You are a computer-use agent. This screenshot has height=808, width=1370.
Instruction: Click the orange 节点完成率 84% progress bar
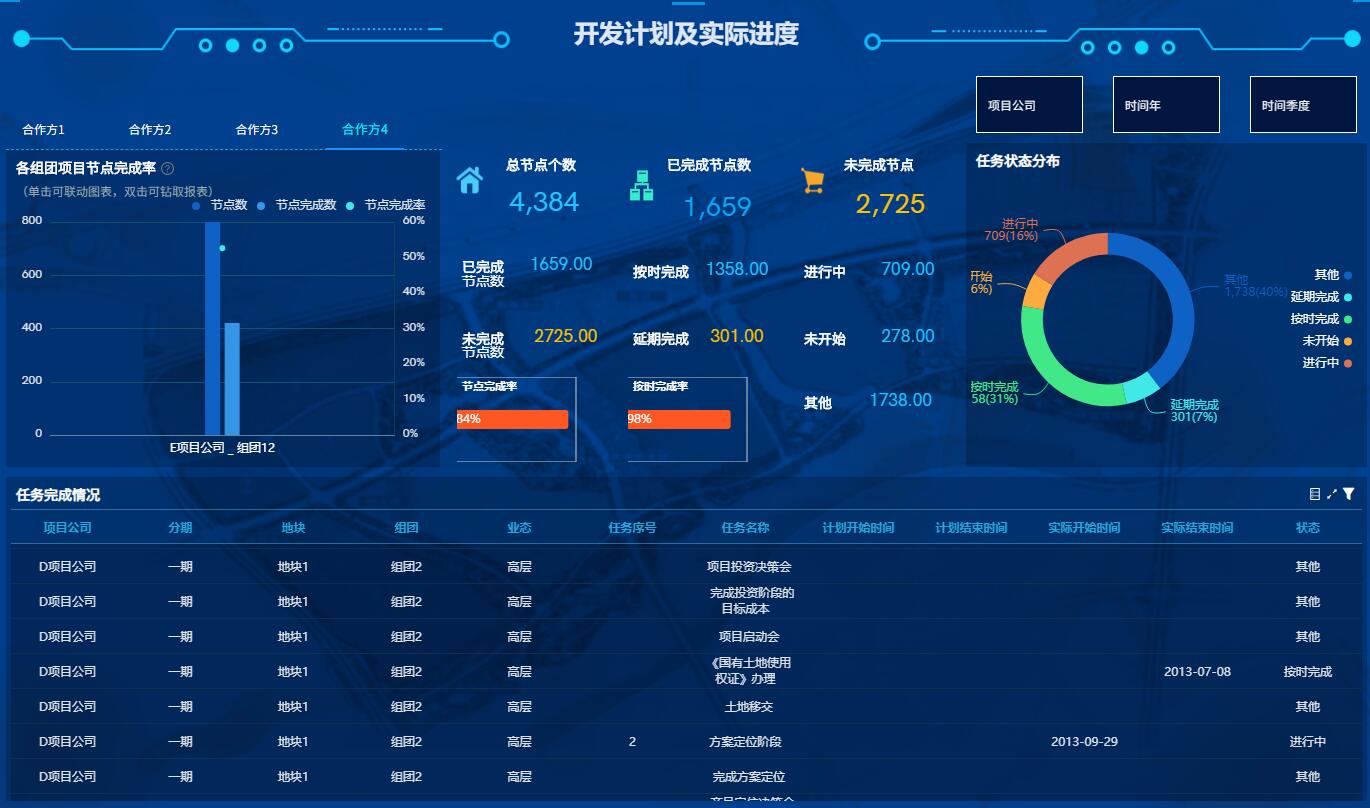coord(512,419)
